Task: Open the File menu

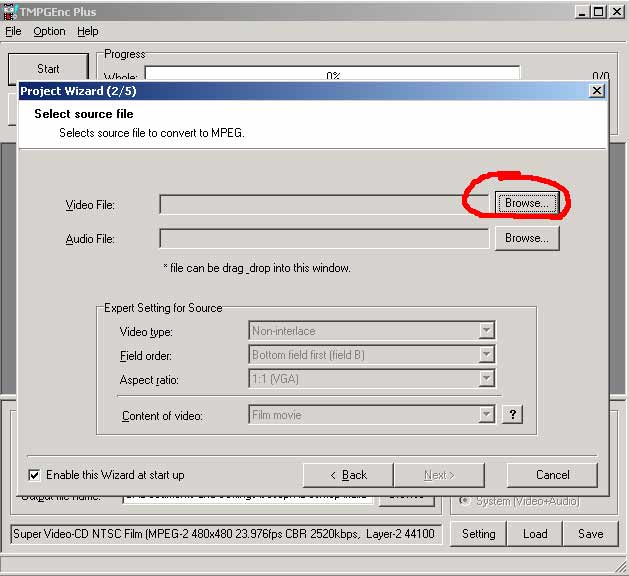Action: click(13, 31)
